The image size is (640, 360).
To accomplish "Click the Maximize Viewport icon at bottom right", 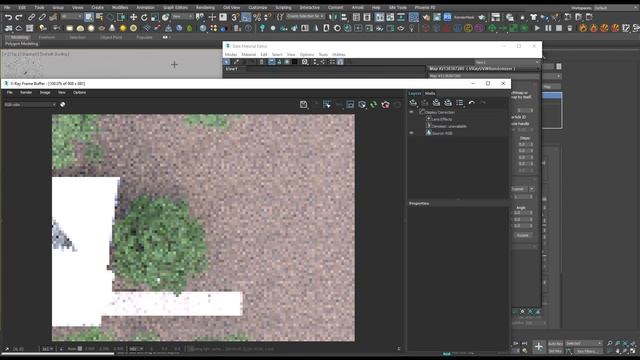I will point(633,351).
